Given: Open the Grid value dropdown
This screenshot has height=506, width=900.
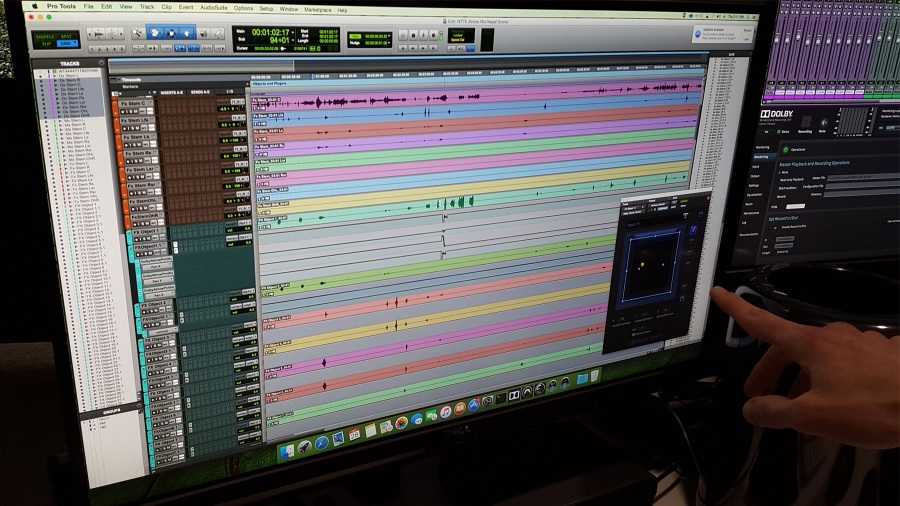Looking at the screenshot, I should 390,36.
